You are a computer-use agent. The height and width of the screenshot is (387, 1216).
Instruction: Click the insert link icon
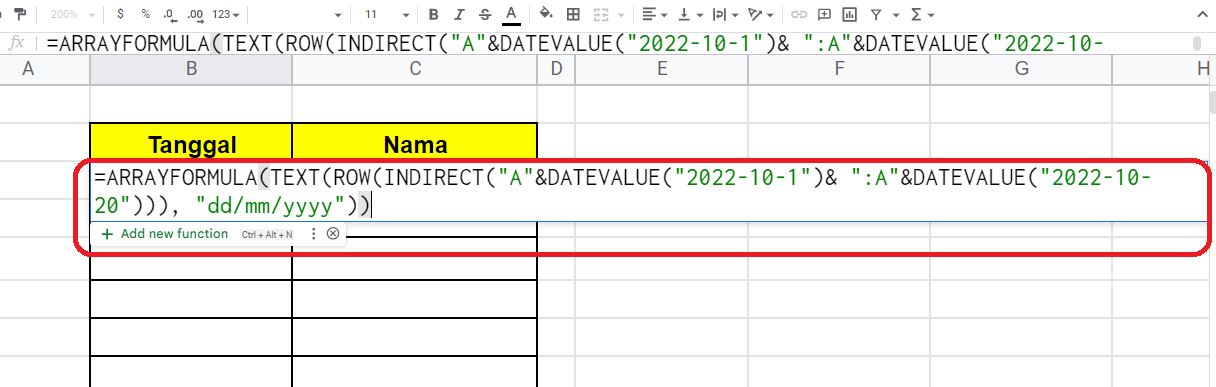click(799, 15)
